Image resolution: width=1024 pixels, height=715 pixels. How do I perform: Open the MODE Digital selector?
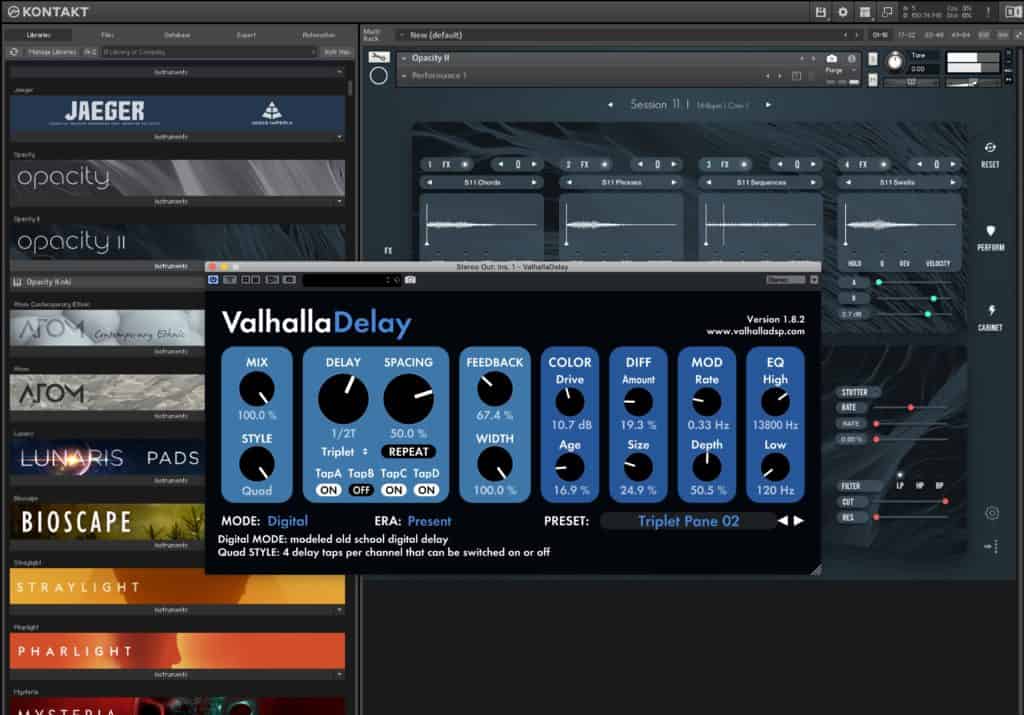(x=287, y=520)
